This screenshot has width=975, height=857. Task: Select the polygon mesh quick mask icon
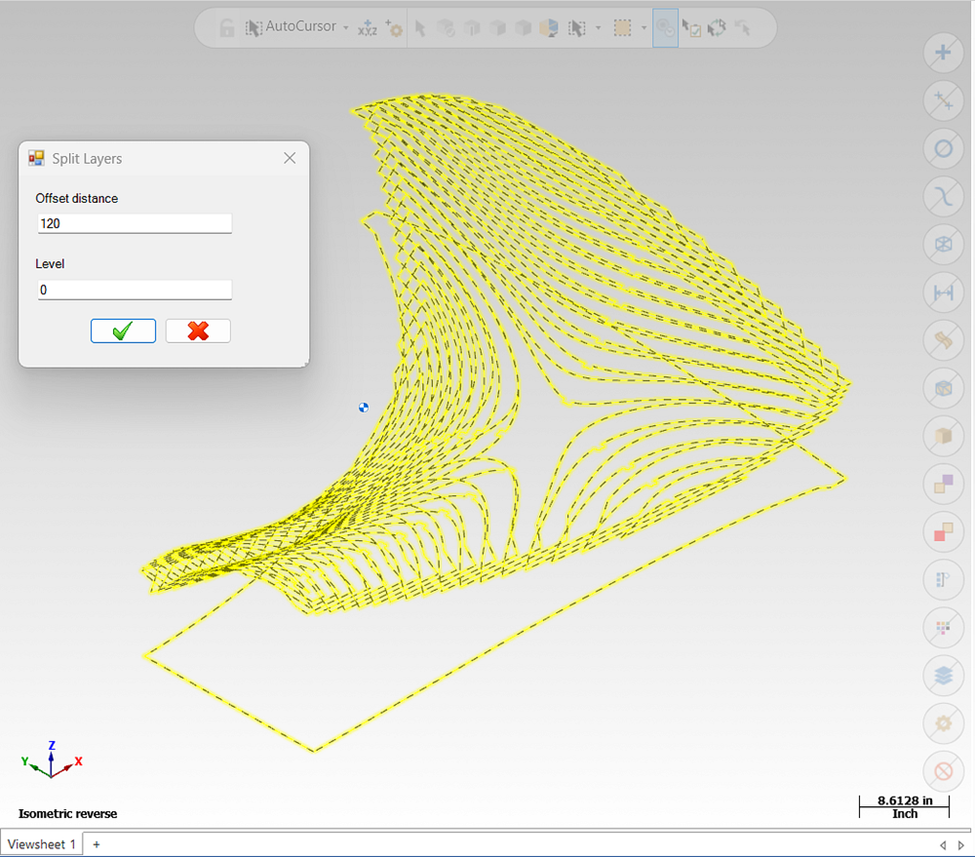pyautogui.click(x=943, y=388)
